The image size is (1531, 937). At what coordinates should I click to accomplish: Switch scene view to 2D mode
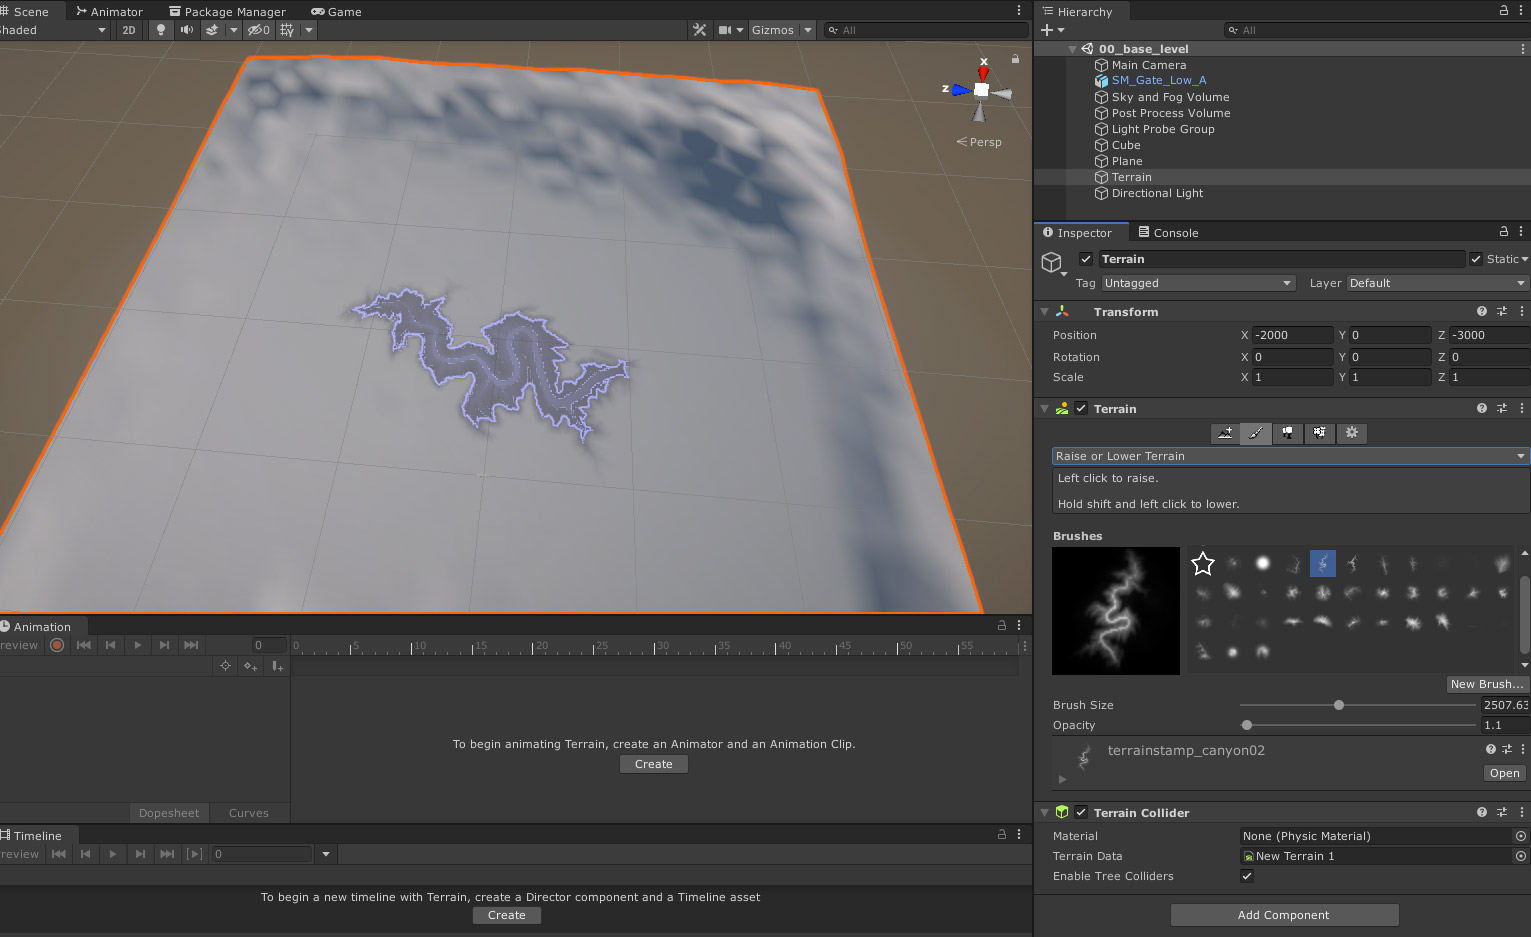[128, 30]
